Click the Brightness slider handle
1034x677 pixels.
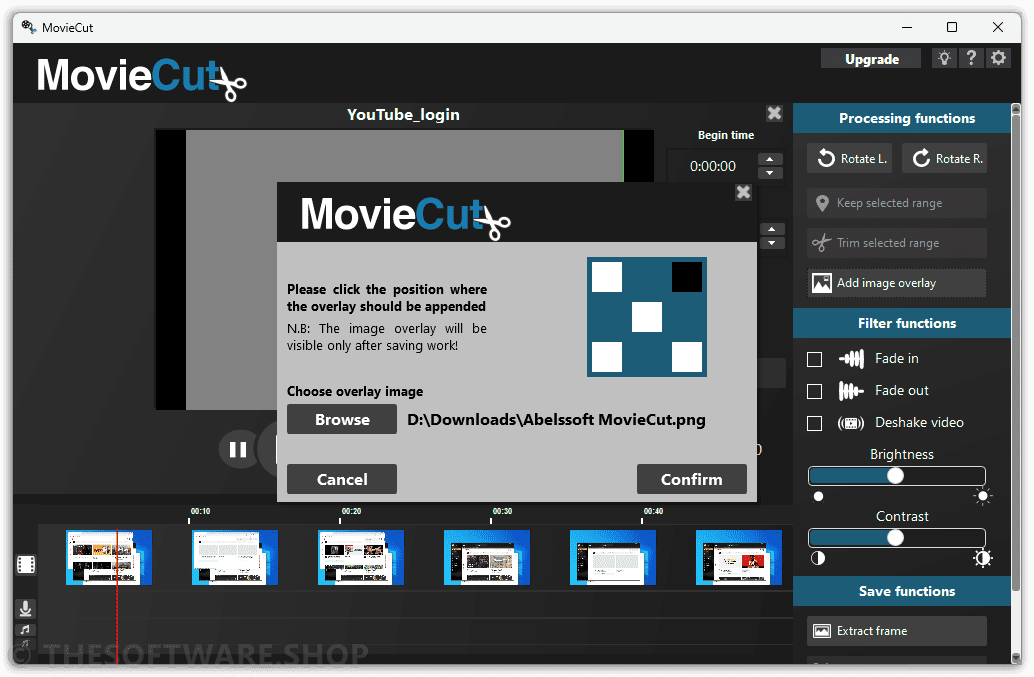tap(895, 475)
